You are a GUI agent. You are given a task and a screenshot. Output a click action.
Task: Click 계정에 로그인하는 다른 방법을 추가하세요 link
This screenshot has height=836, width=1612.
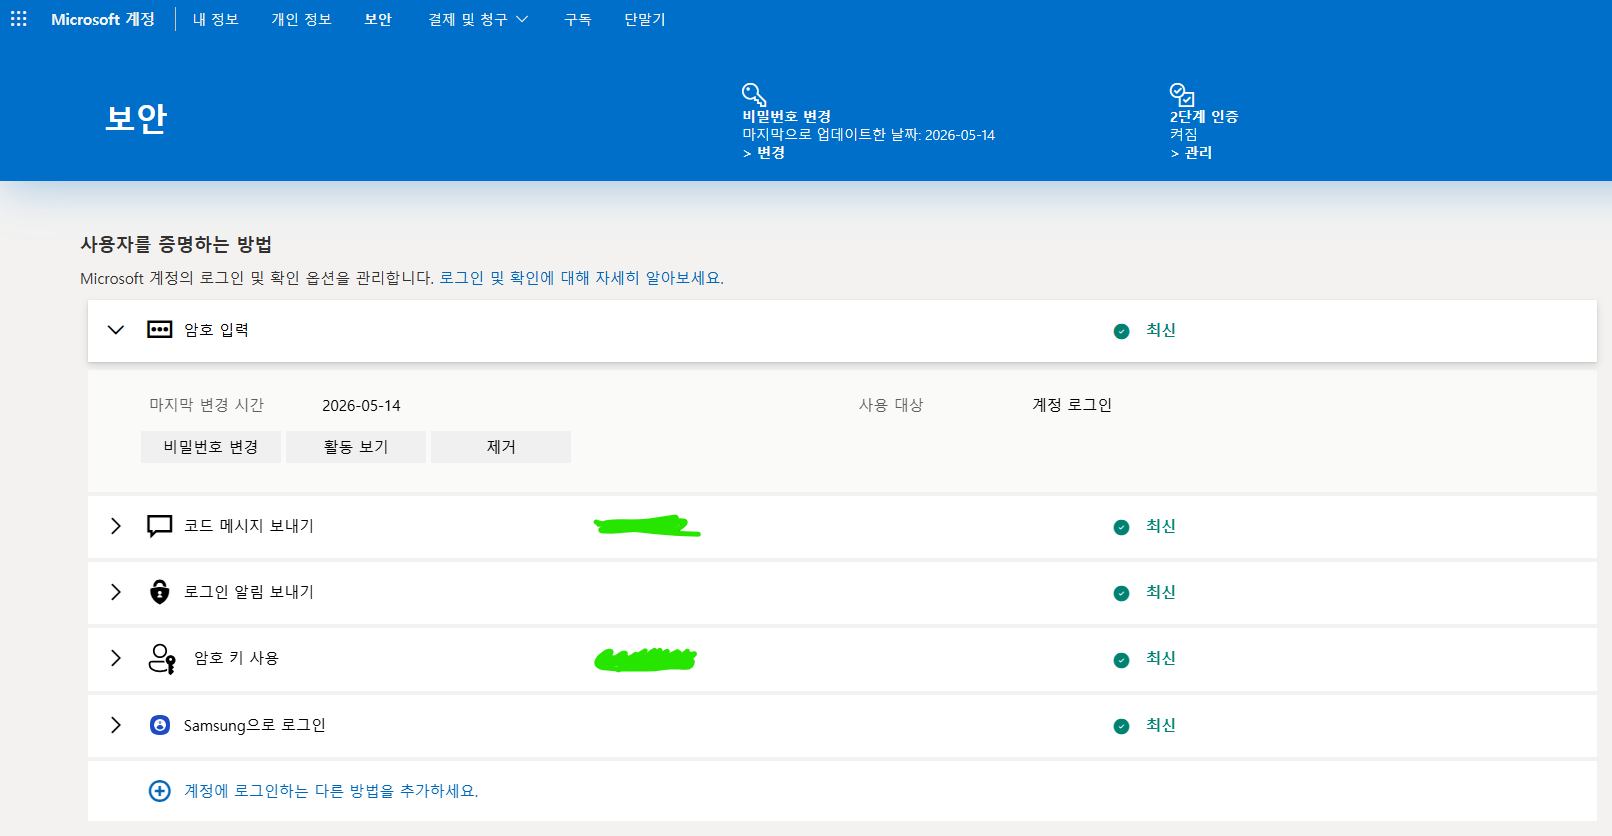pos(331,791)
